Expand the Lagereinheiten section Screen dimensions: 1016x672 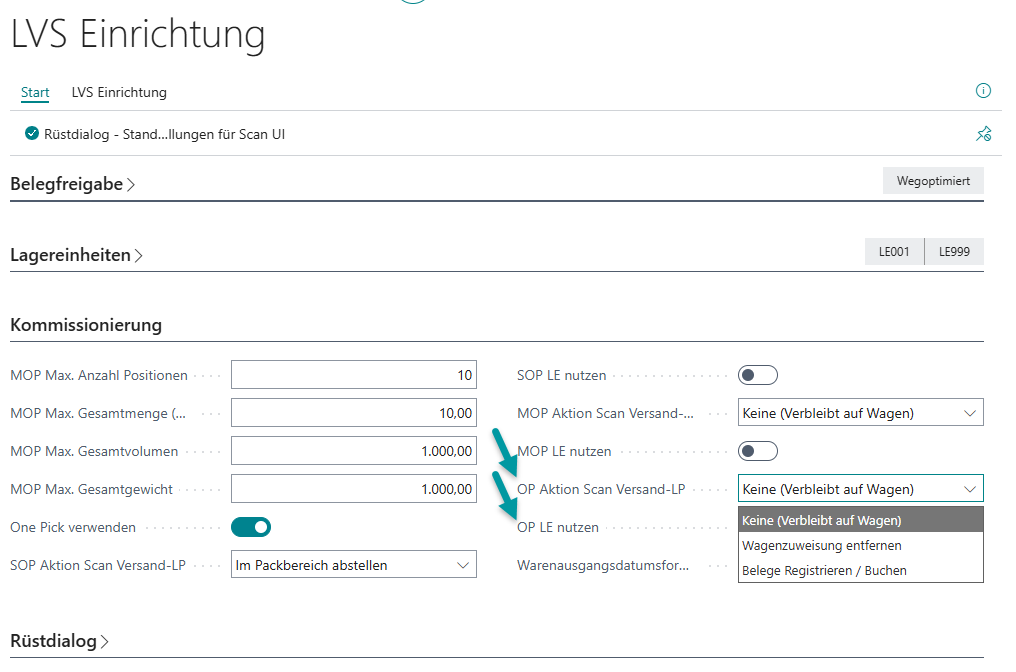pos(76,255)
